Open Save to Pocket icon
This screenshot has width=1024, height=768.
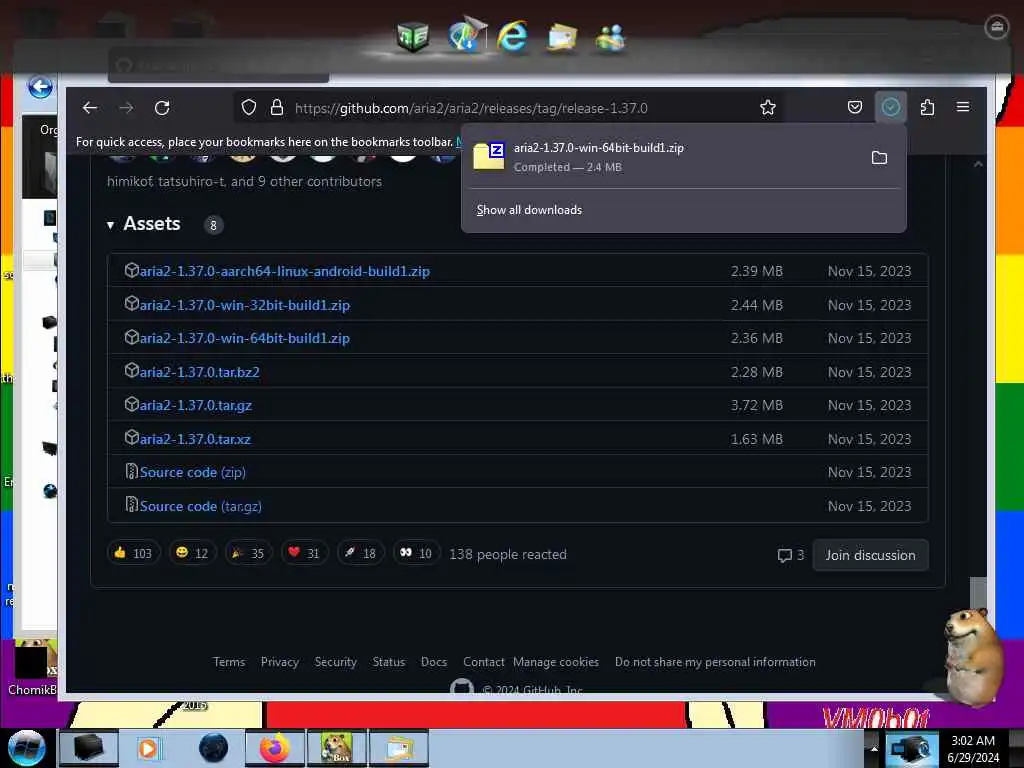855,107
